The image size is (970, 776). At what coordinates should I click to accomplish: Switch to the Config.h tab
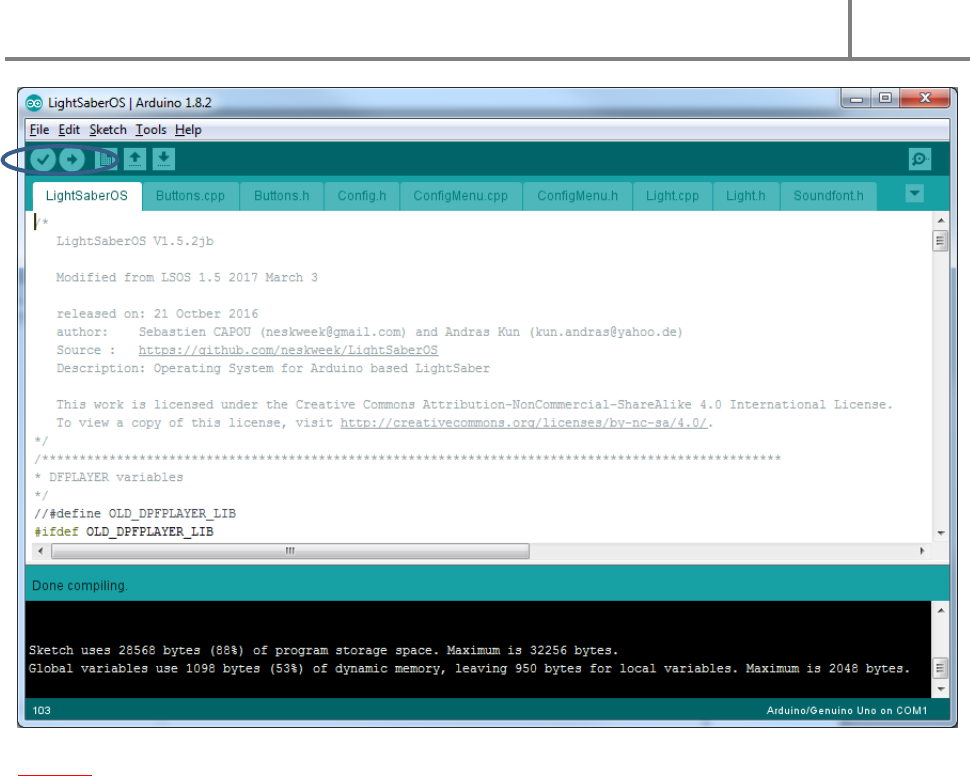pos(362,196)
